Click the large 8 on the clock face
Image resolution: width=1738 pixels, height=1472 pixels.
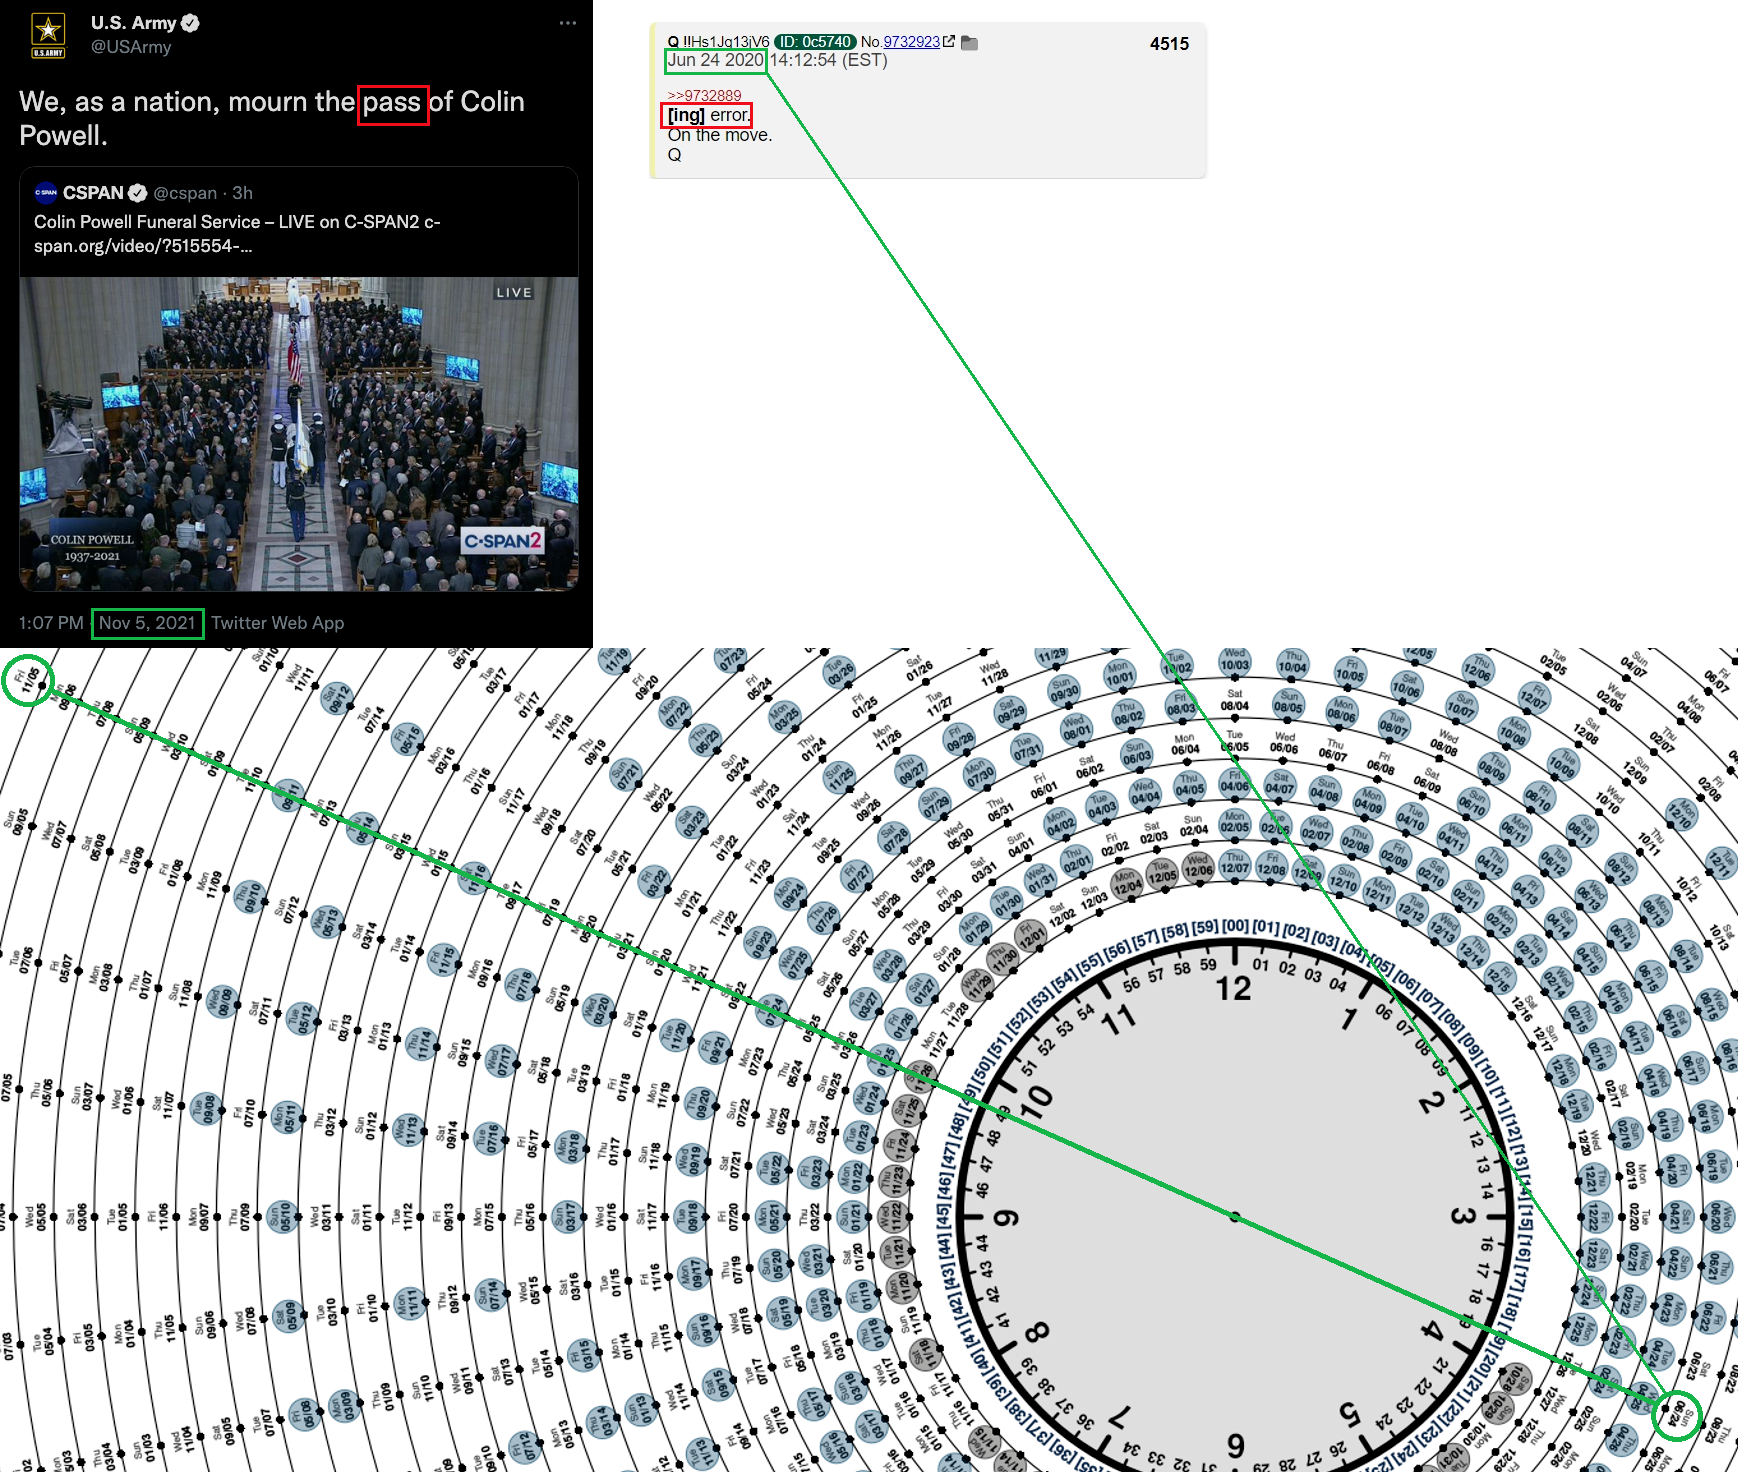click(1037, 1332)
